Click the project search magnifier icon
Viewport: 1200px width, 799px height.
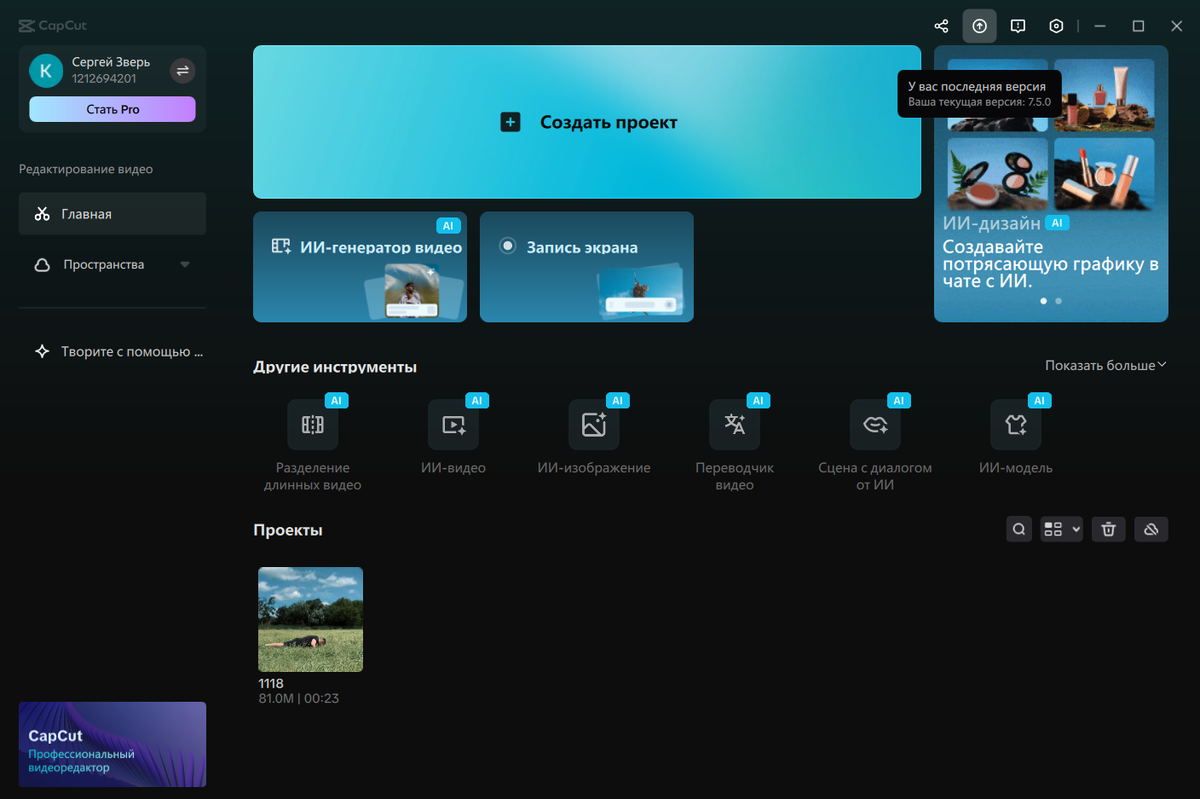click(1019, 530)
